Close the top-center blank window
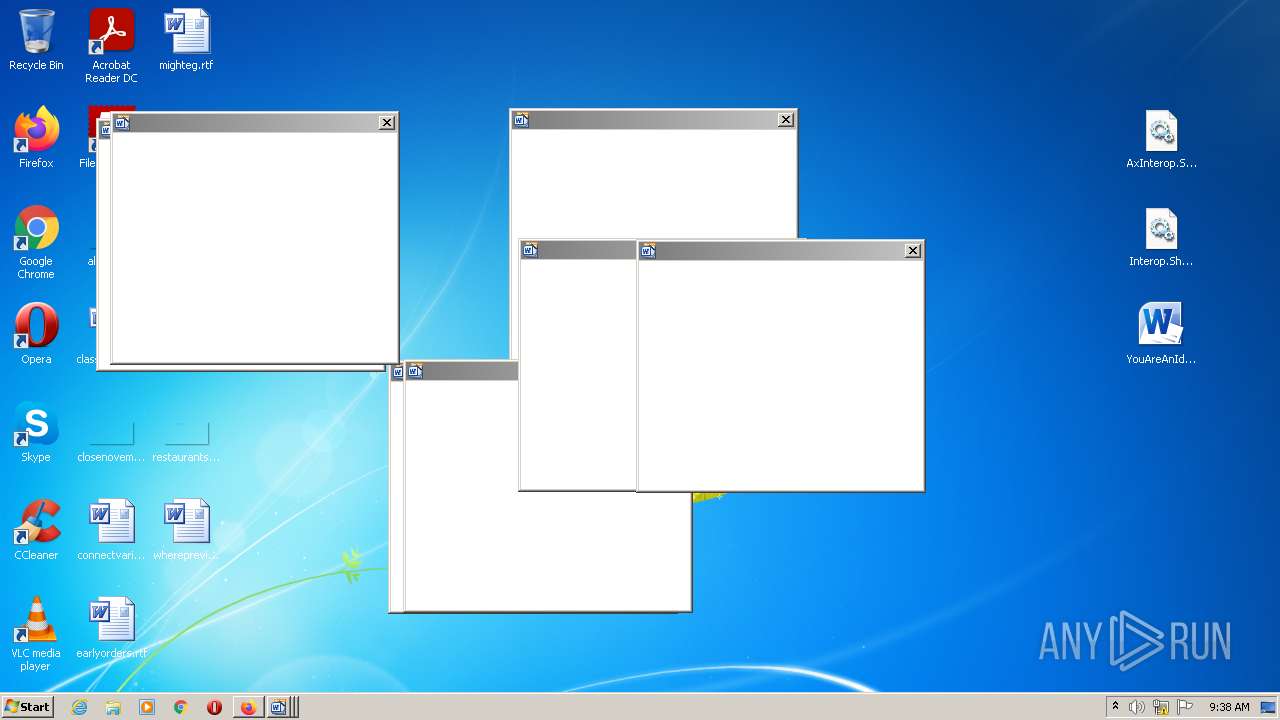 coord(786,120)
